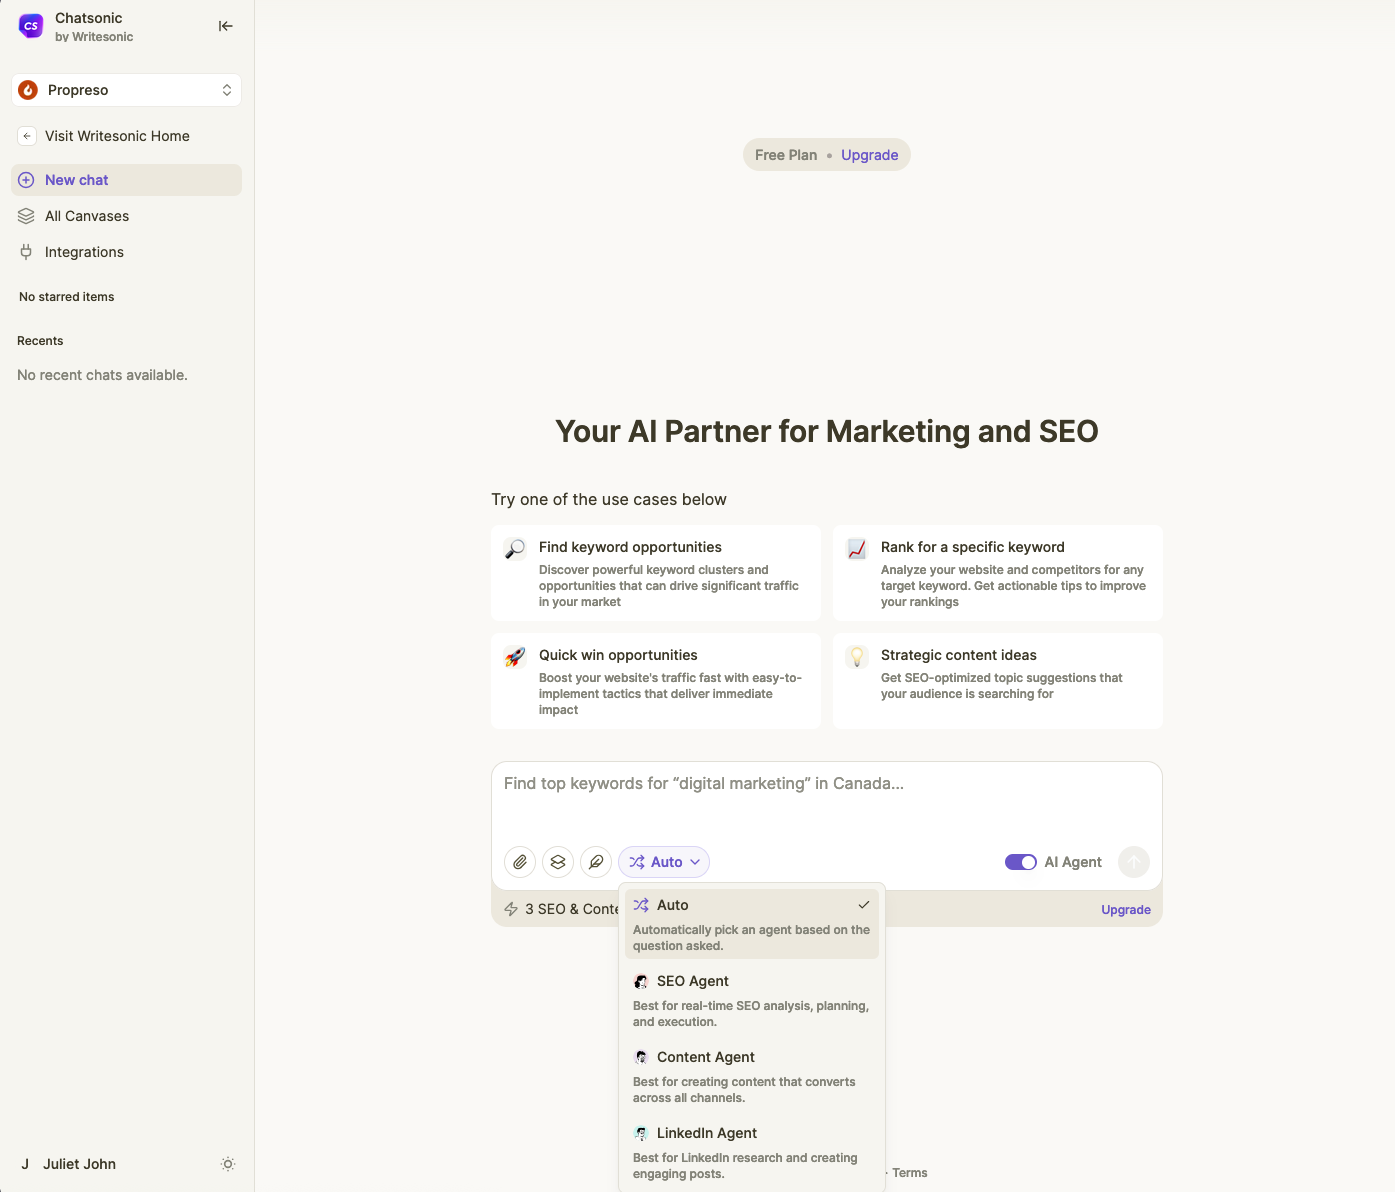Click the back arrow beside Visit Writesonic Home
Viewport: 1395px width, 1192px height.
[27, 136]
